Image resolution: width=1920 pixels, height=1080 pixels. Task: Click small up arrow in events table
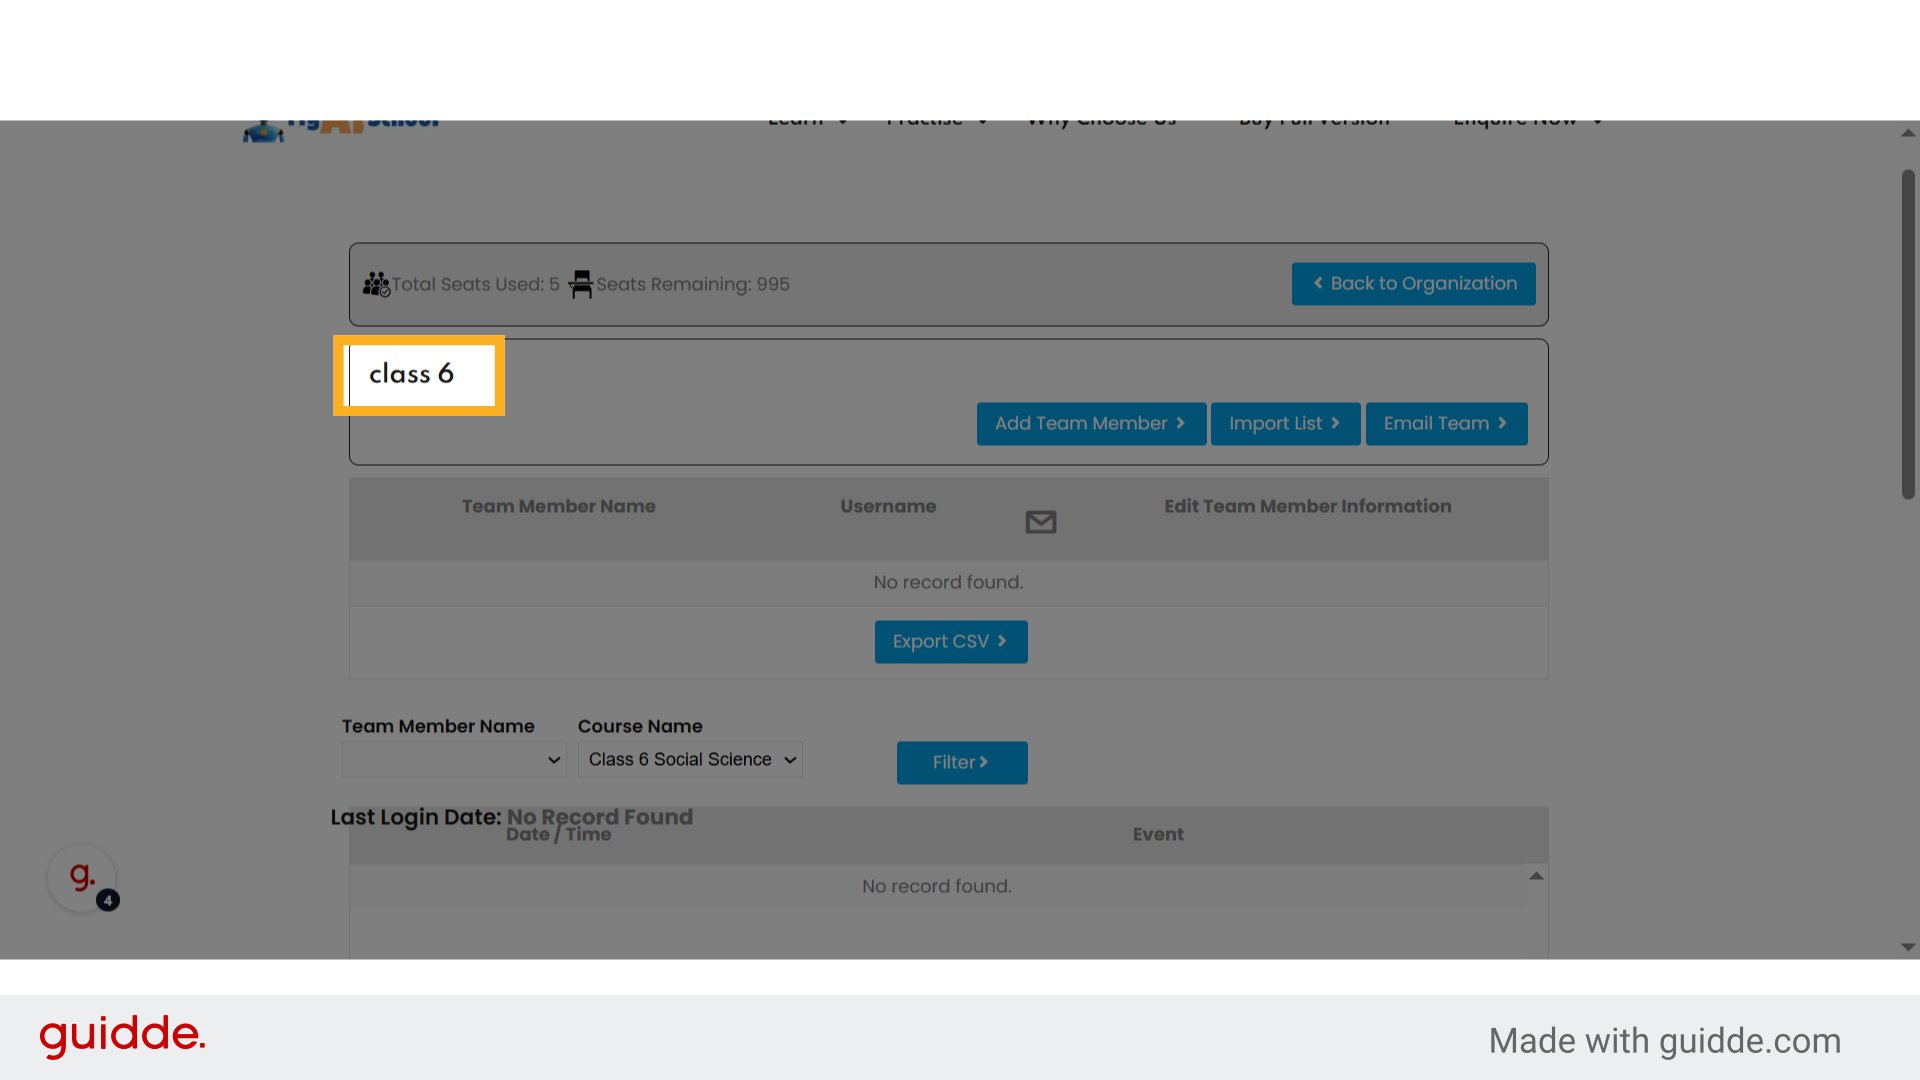(1536, 876)
